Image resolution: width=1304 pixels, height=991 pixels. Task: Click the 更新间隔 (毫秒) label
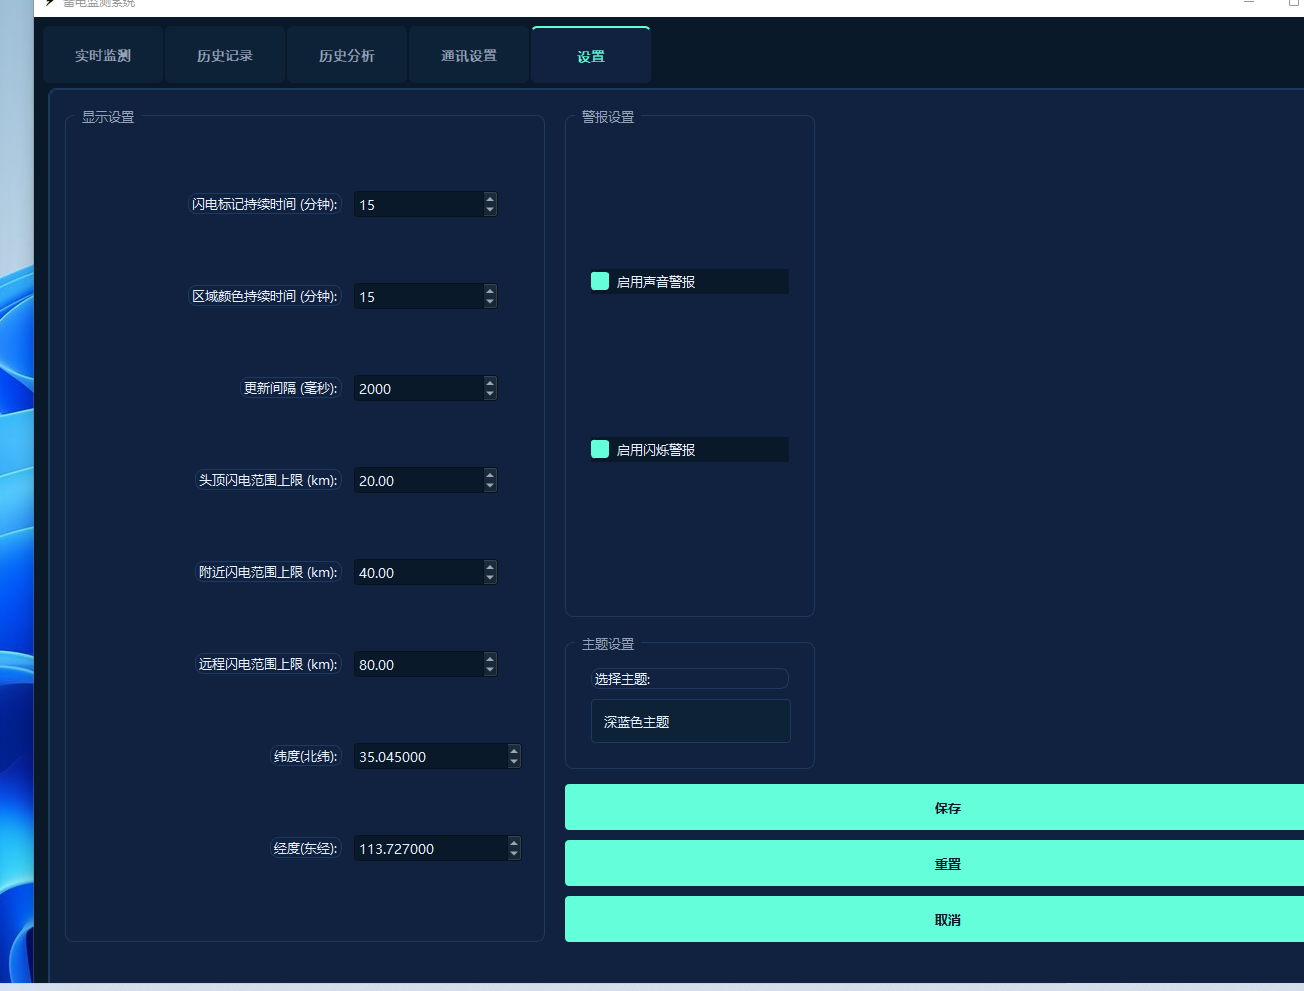coord(291,388)
